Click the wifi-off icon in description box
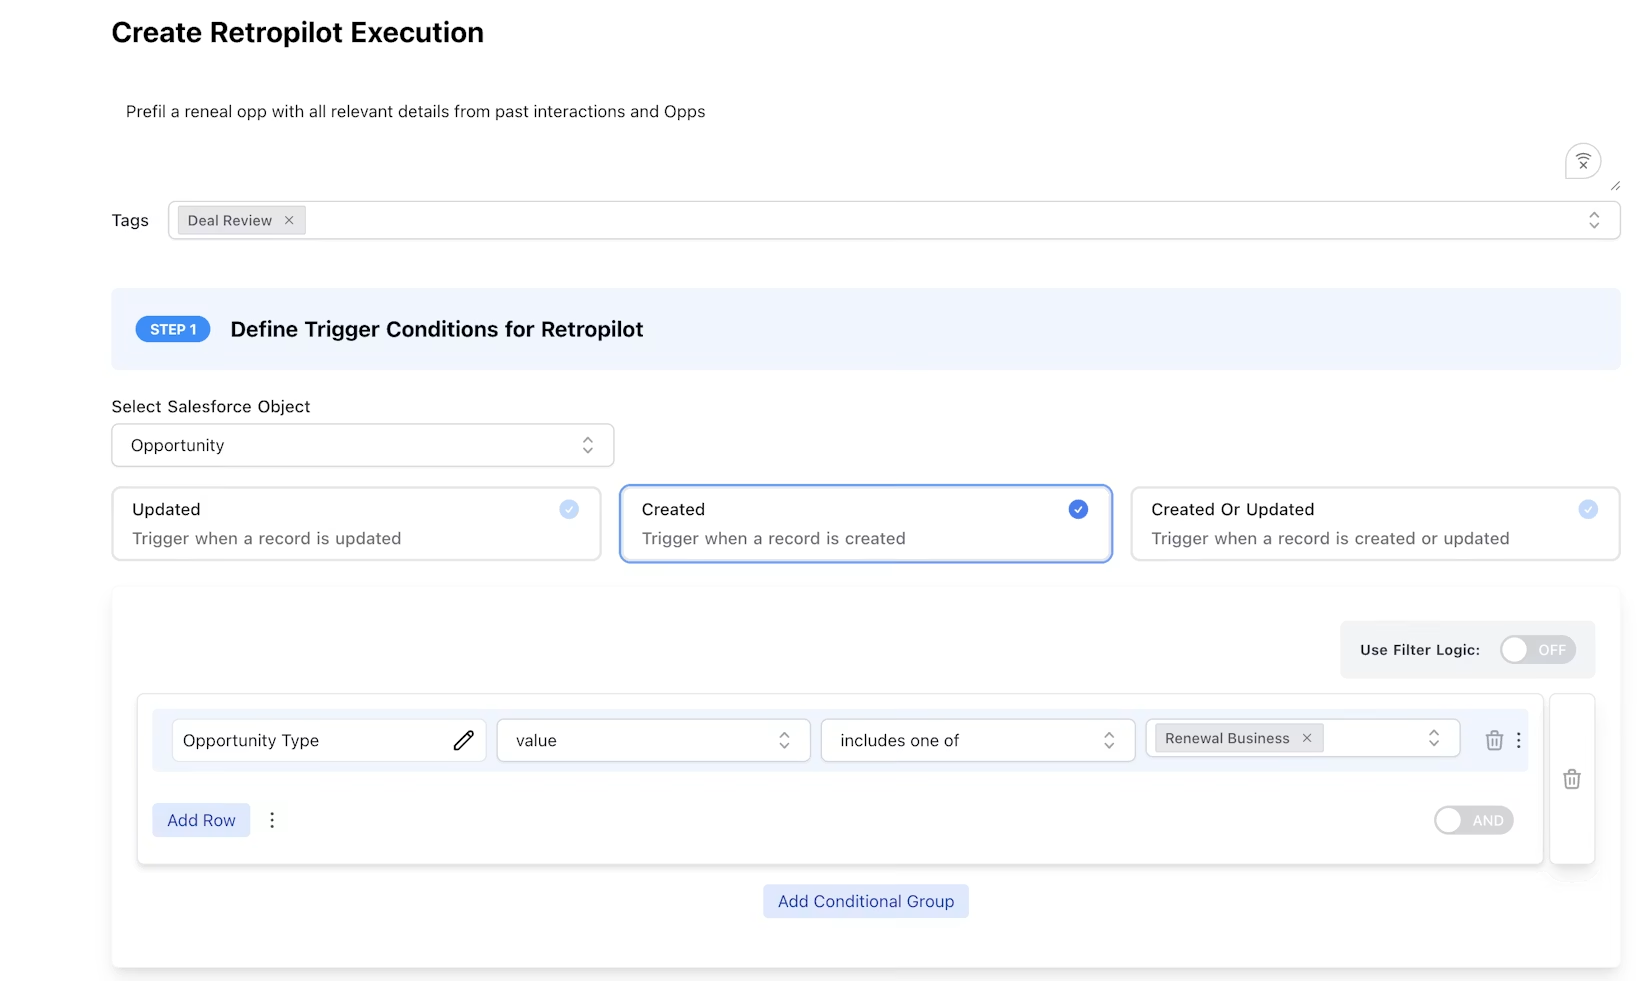Image resolution: width=1650 pixels, height=981 pixels. 1583,161
